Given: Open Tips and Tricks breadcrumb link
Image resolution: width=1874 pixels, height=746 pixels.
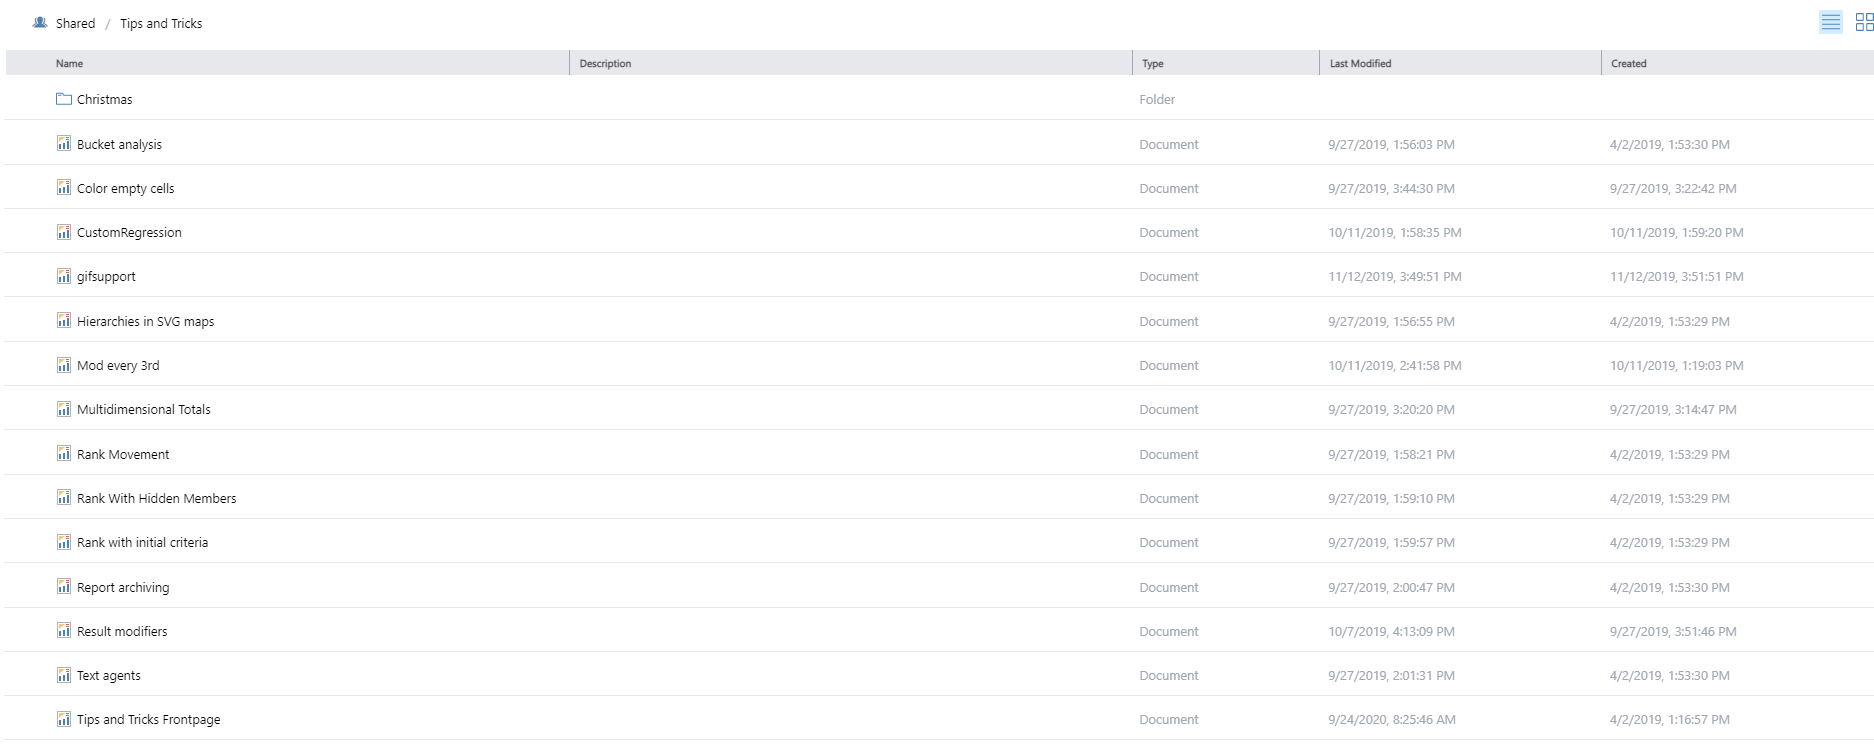Looking at the screenshot, I should pyautogui.click(x=161, y=23).
